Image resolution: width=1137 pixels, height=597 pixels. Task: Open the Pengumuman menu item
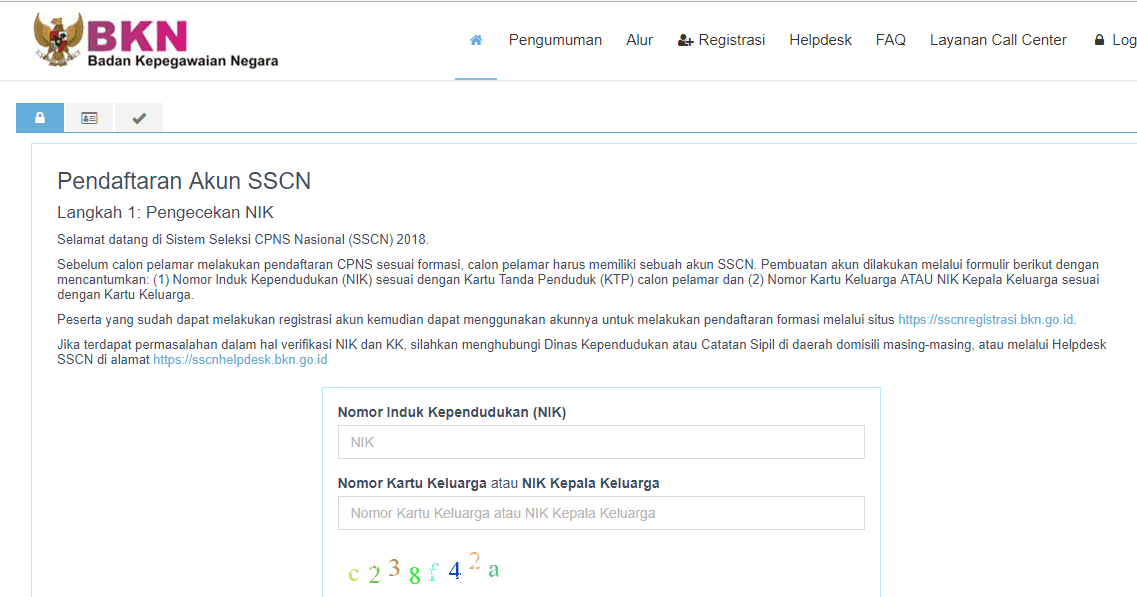pos(555,40)
